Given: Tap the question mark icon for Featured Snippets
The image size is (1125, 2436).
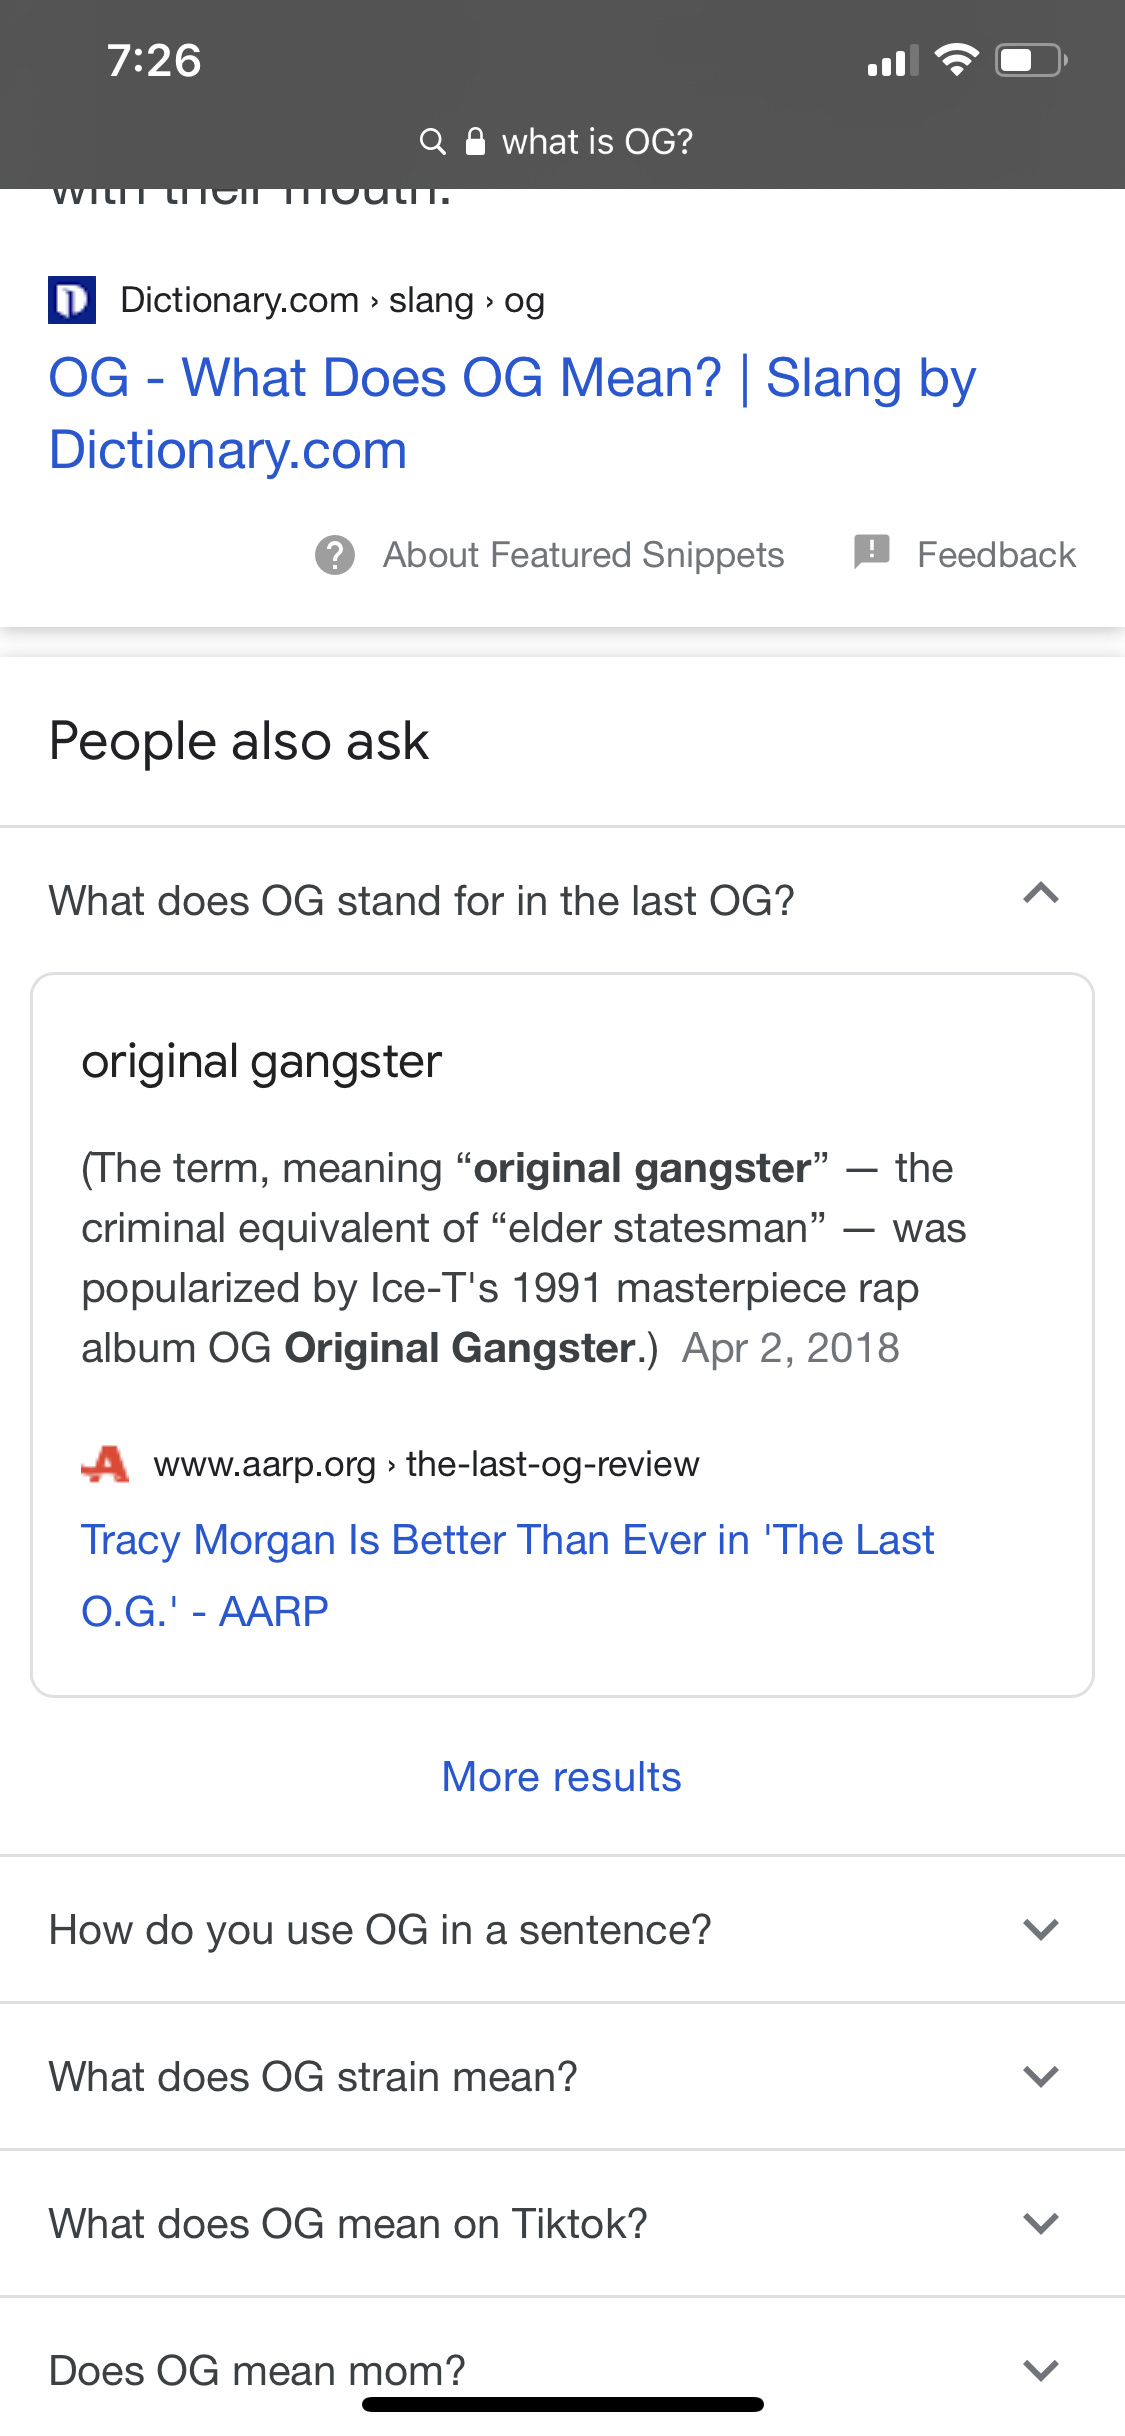Looking at the screenshot, I should [335, 555].
